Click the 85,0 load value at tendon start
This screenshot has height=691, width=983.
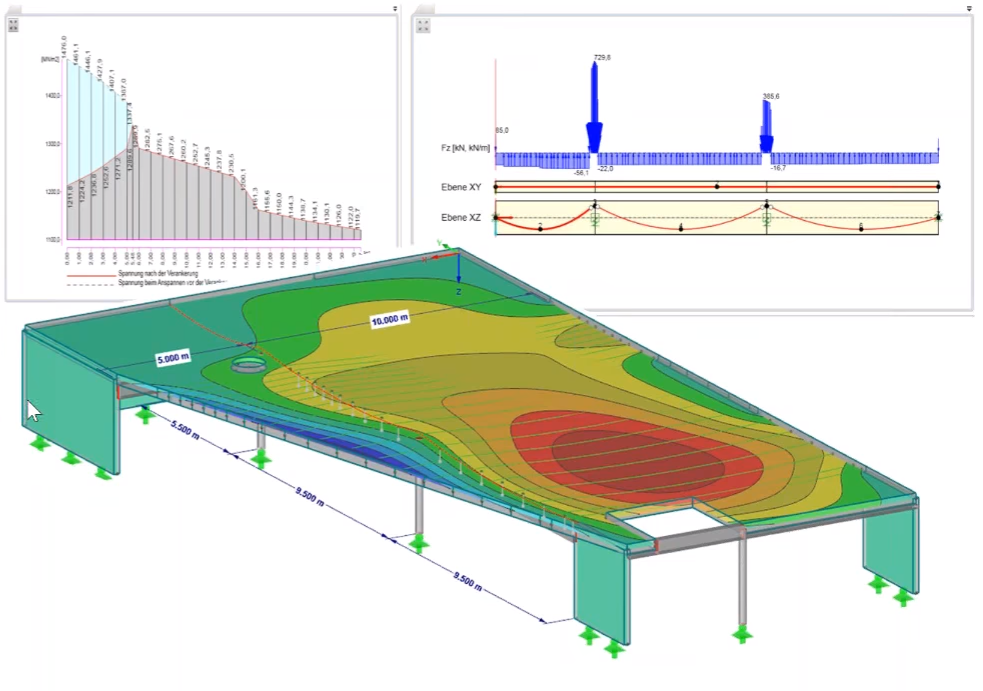pyautogui.click(x=502, y=130)
